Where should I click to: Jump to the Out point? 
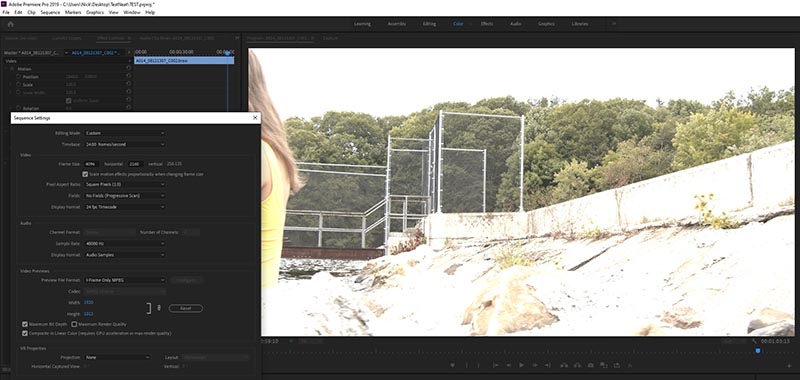[x=548, y=365]
